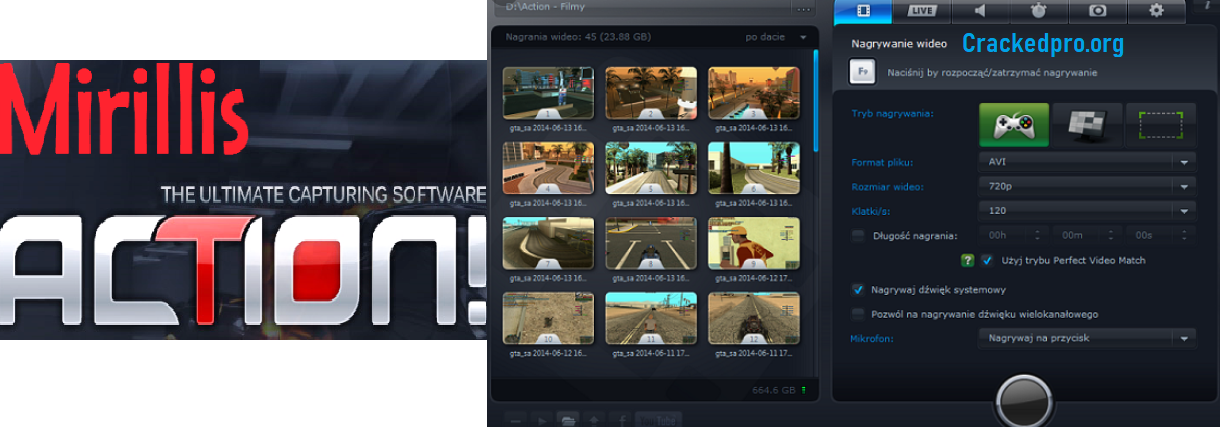Open the Video recording tab with film icon

(x=863, y=11)
